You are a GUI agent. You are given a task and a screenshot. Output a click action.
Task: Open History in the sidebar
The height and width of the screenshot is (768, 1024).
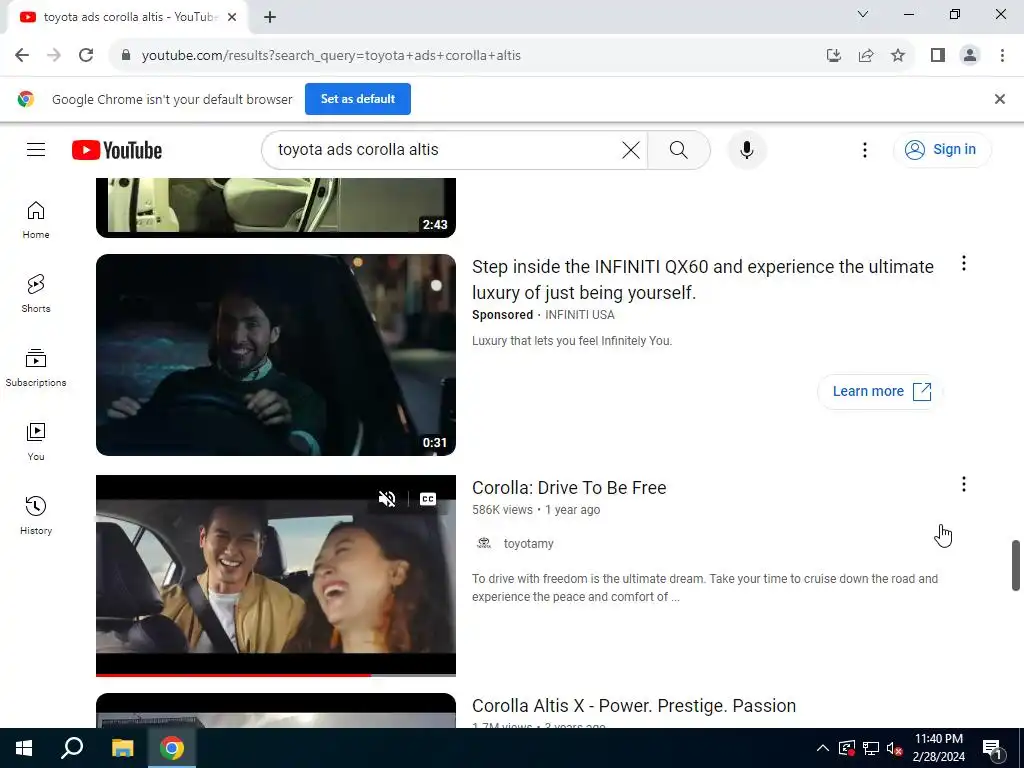[x=36, y=516]
